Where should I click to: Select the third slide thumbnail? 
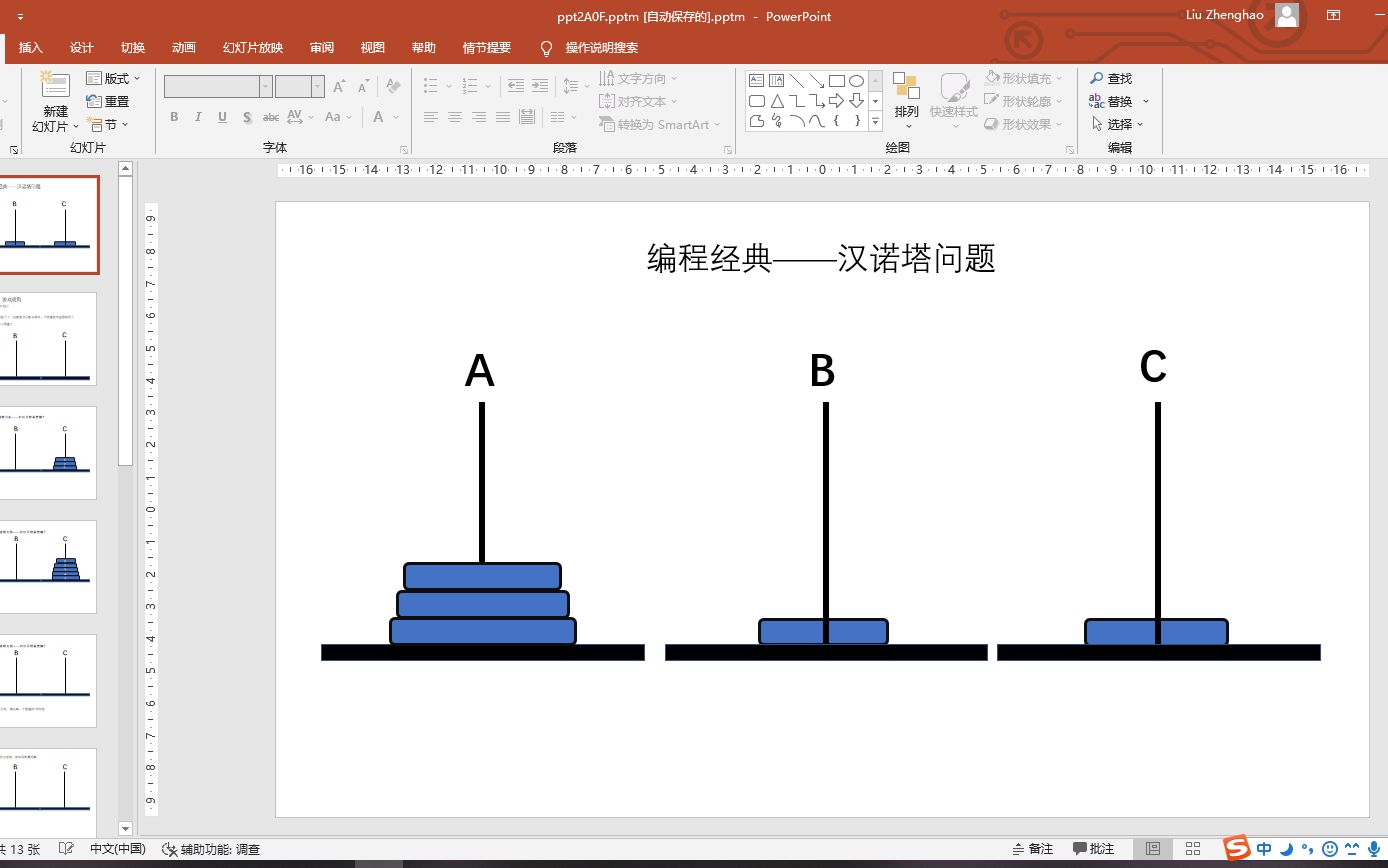tap(48, 453)
